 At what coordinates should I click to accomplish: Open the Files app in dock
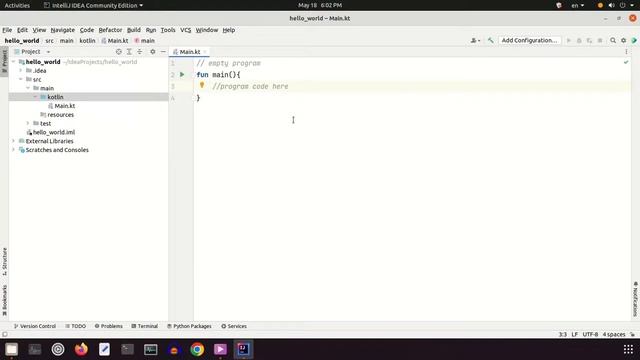coord(11,349)
